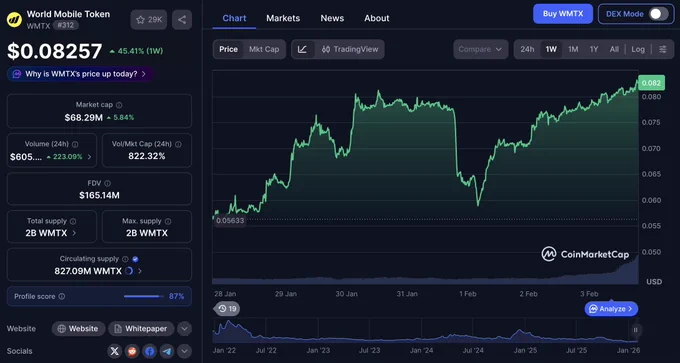This screenshot has height=363, width=680.
Task: Open the Chart tab
Action: coord(234,18)
